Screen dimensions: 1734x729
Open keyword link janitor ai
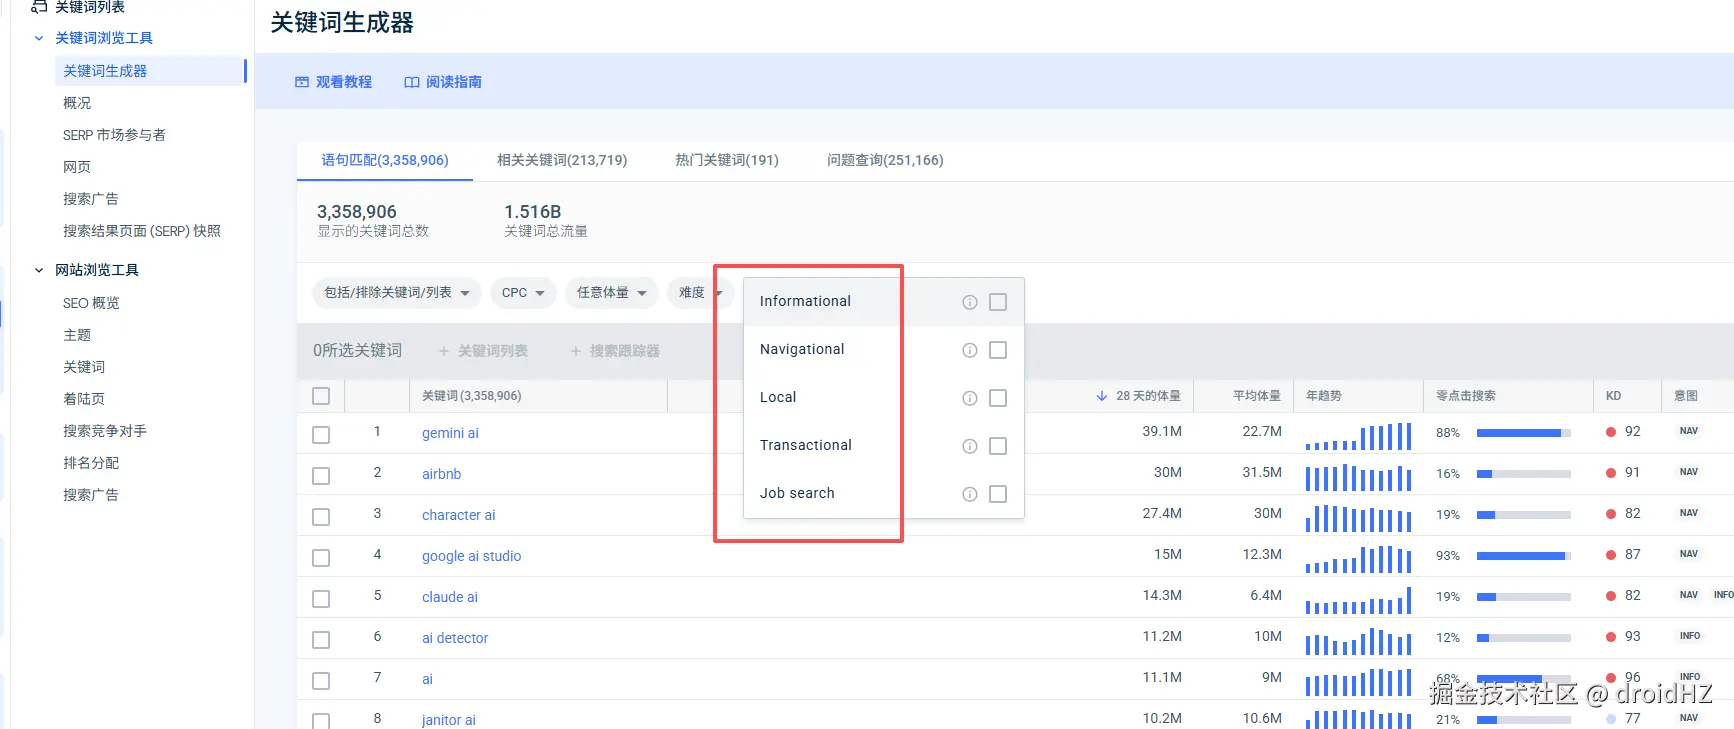pos(449,720)
